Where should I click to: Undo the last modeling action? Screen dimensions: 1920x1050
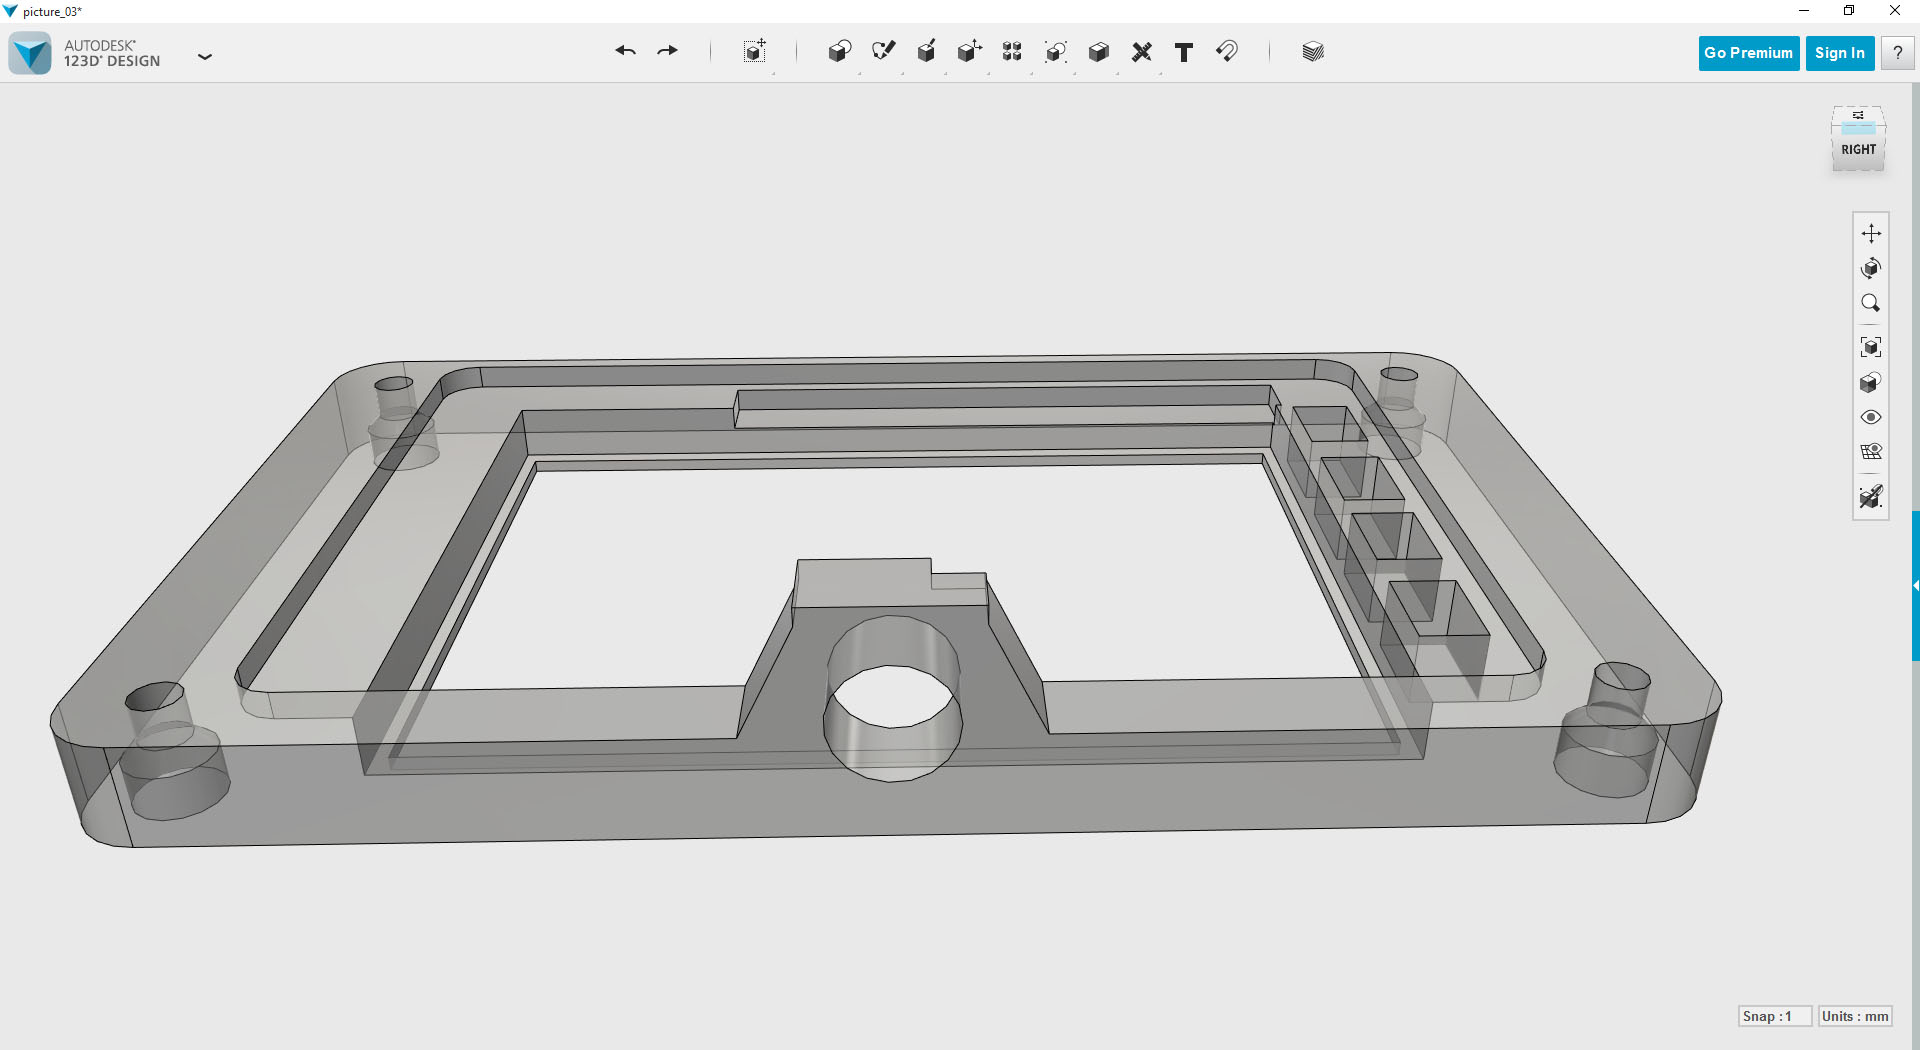[626, 51]
